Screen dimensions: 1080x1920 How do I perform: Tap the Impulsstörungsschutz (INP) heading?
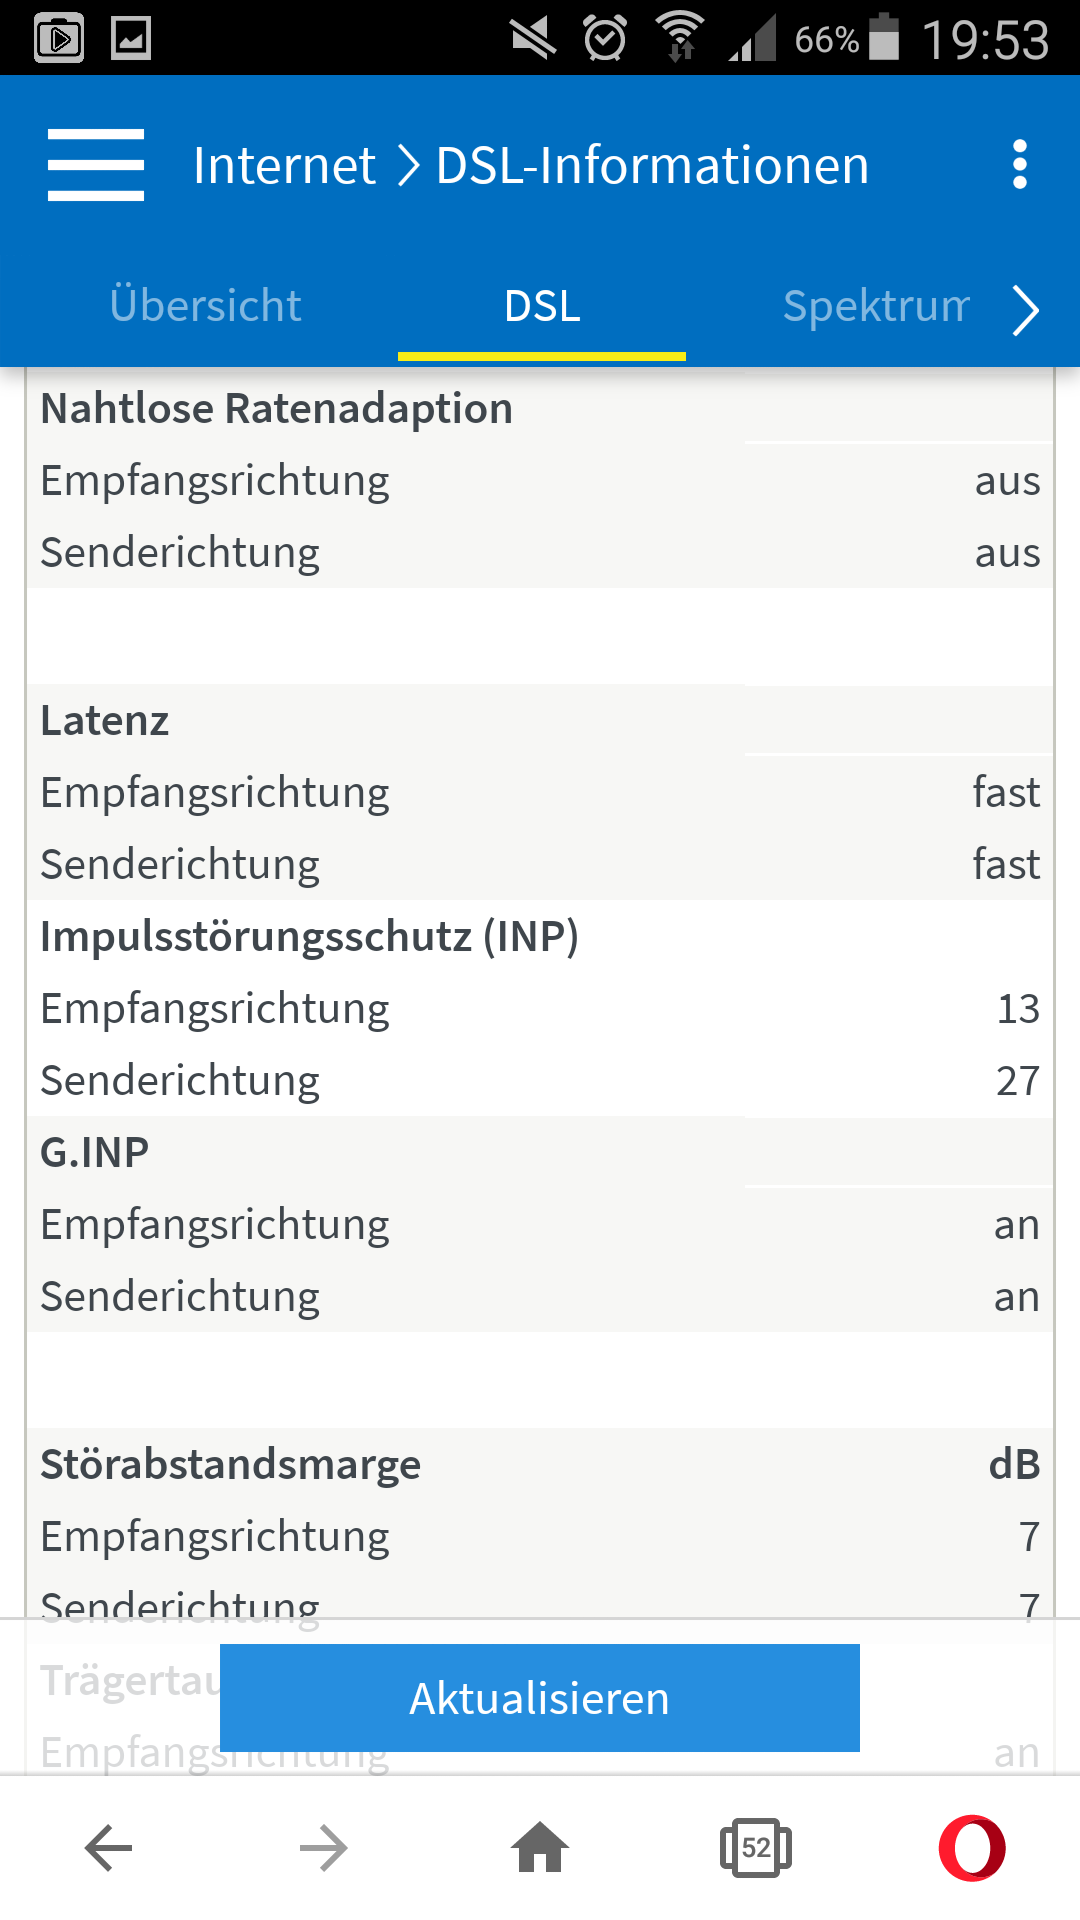309,937
